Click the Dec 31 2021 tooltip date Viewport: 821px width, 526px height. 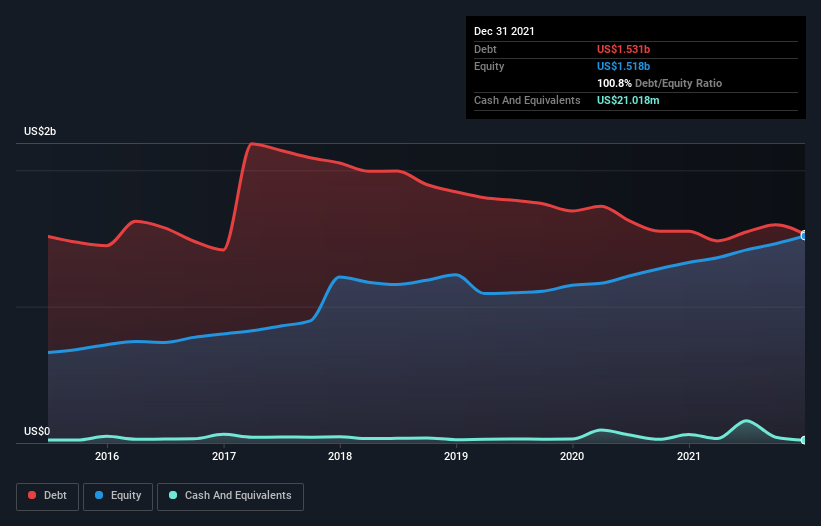pos(504,31)
